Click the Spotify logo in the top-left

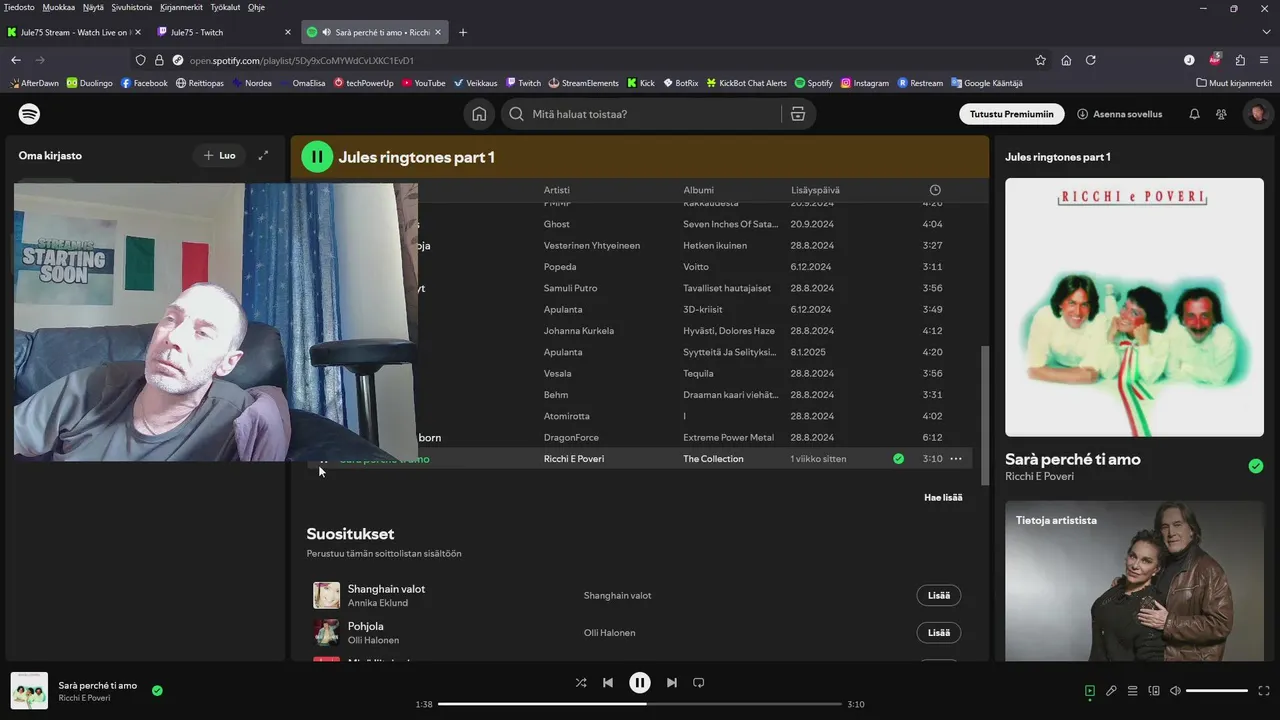click(x=30, y=114)
